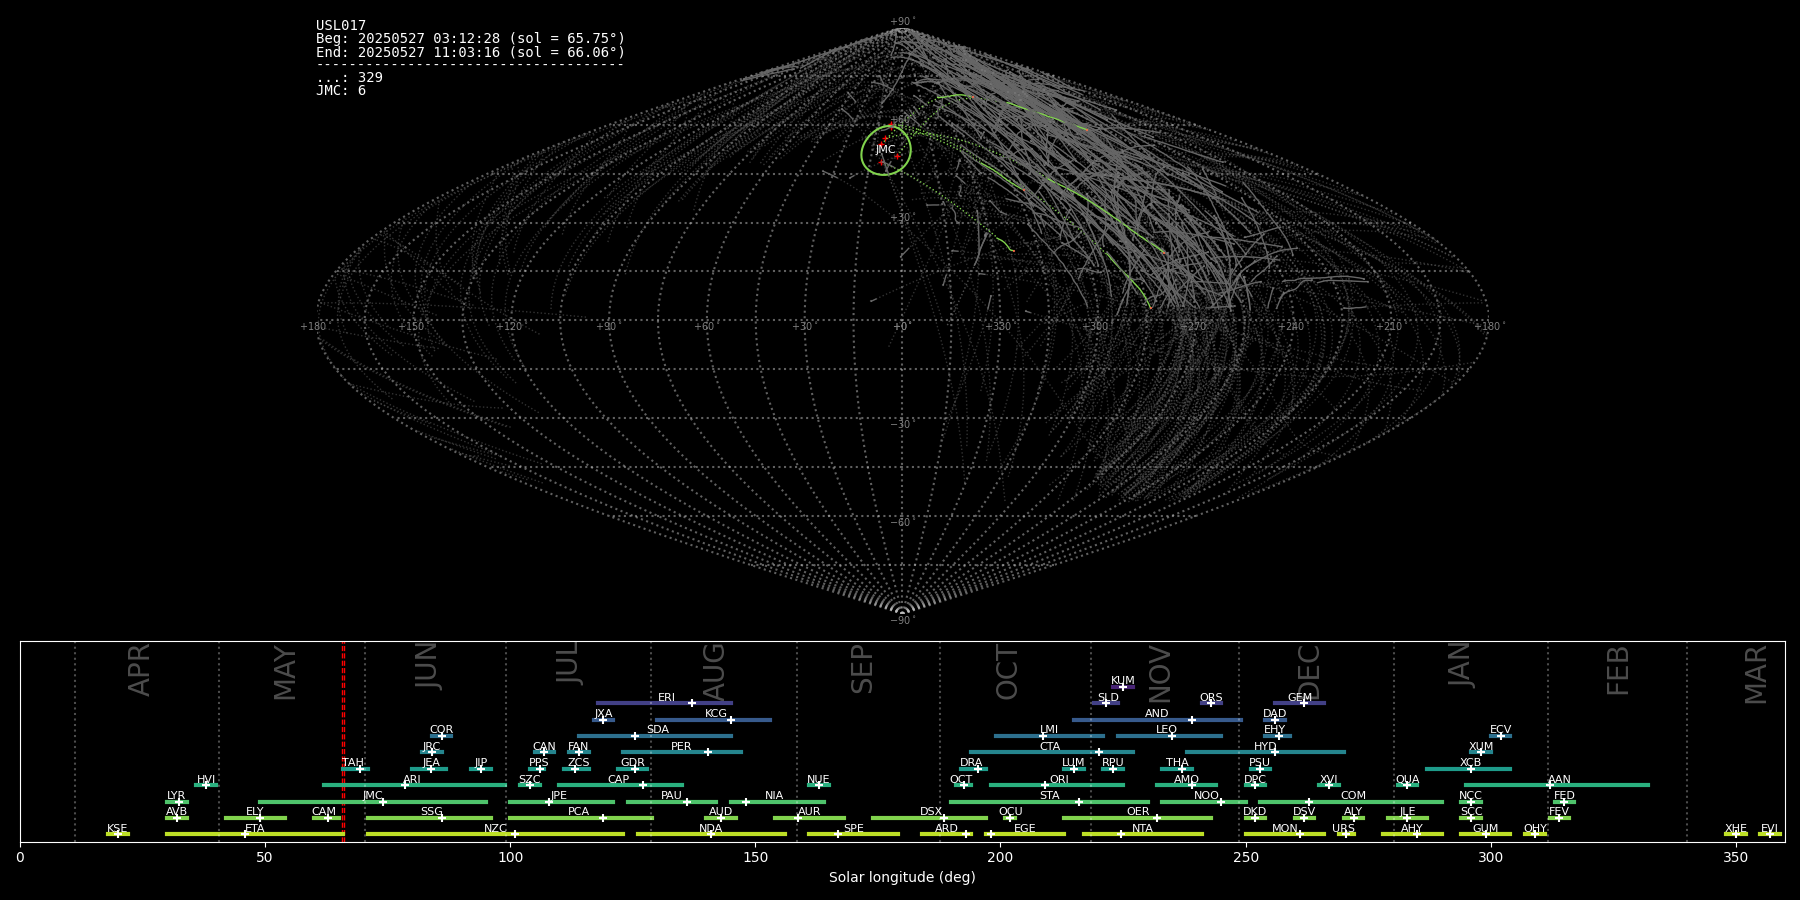Click the COR shower label
Viewport: 1800px width, 900px height.
(x=441, y=730)
